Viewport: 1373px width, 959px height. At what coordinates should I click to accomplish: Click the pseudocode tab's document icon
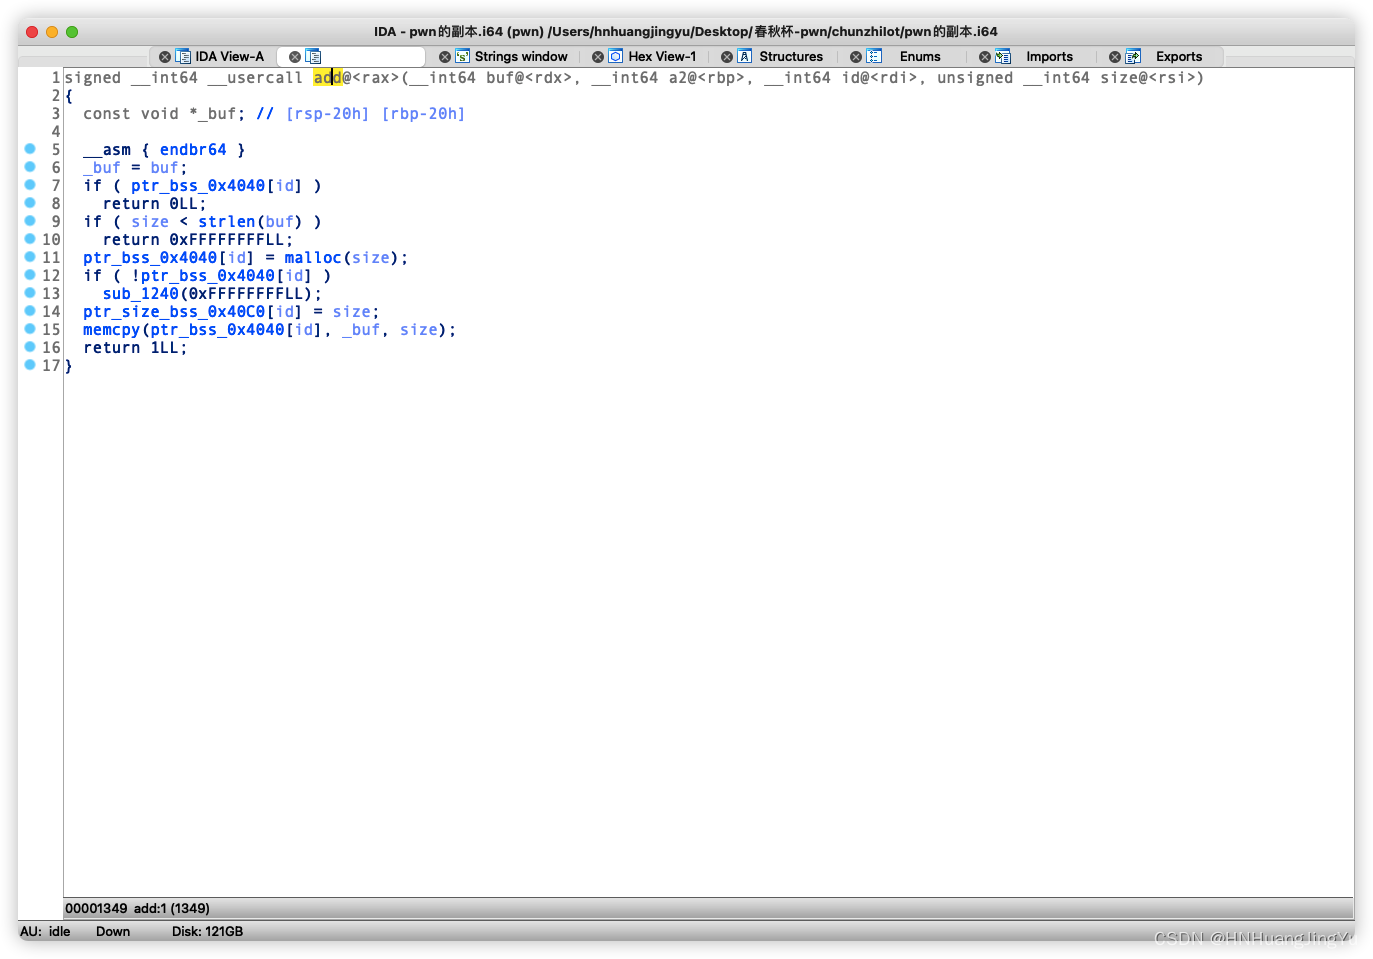tap(313, 57)
